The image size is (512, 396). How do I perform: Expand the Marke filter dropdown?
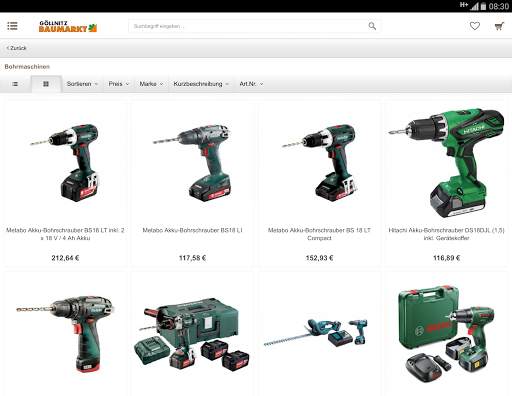click(x=151, y=84)
